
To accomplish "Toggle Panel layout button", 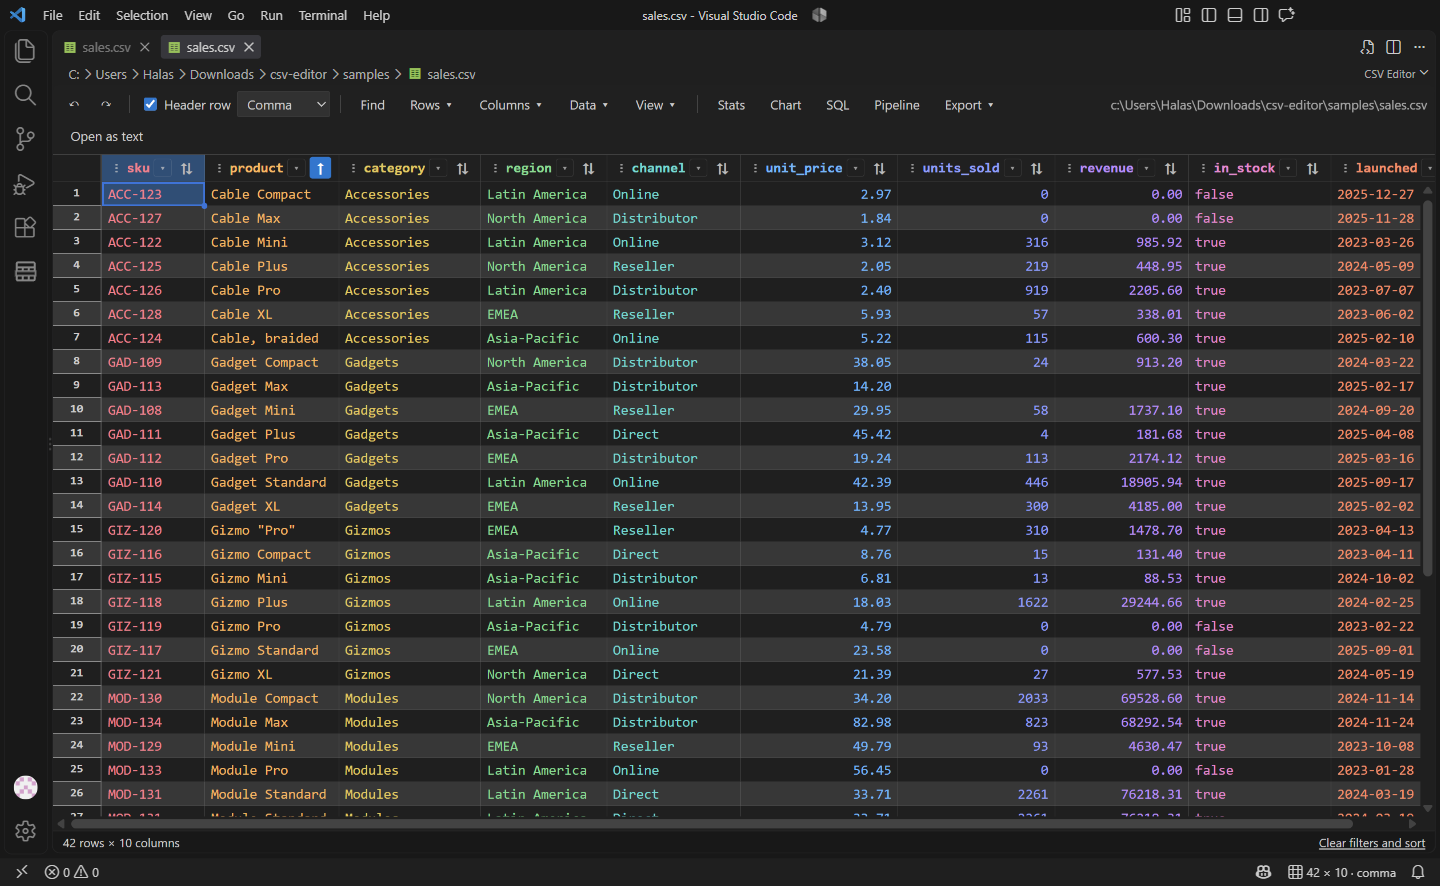I will [1235, 15].
